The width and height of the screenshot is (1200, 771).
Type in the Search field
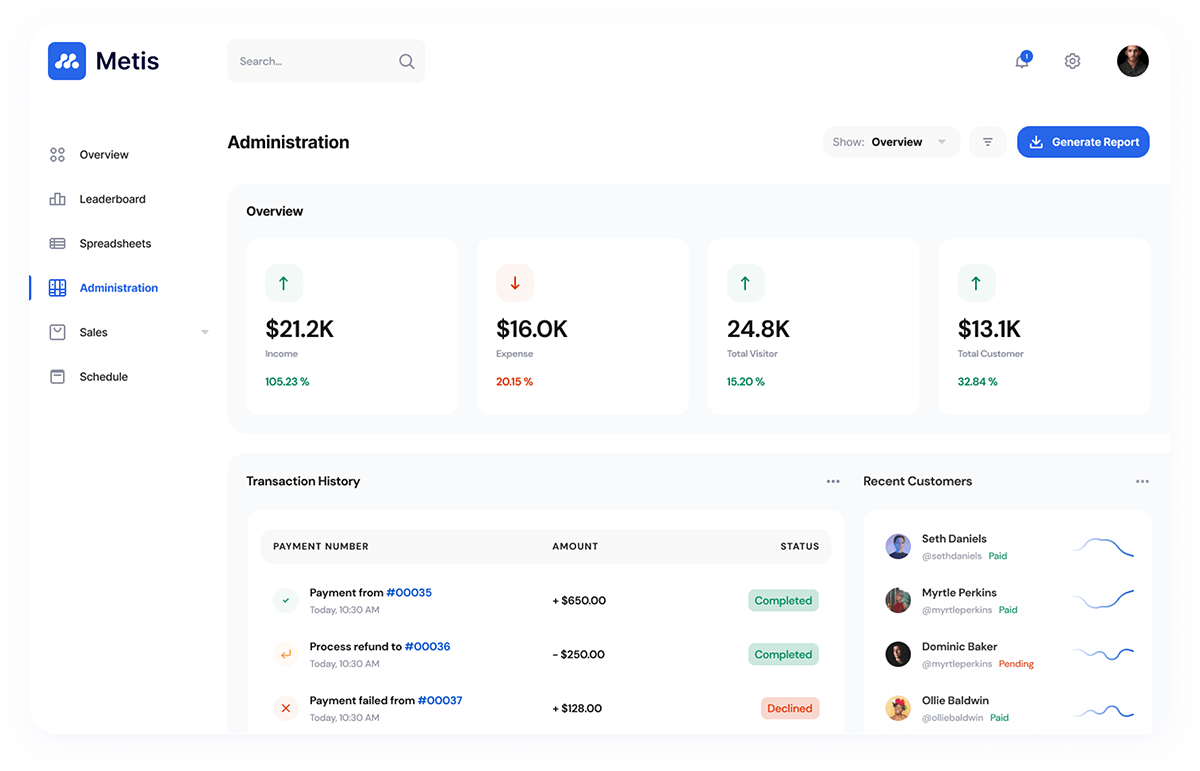[310, 61]
